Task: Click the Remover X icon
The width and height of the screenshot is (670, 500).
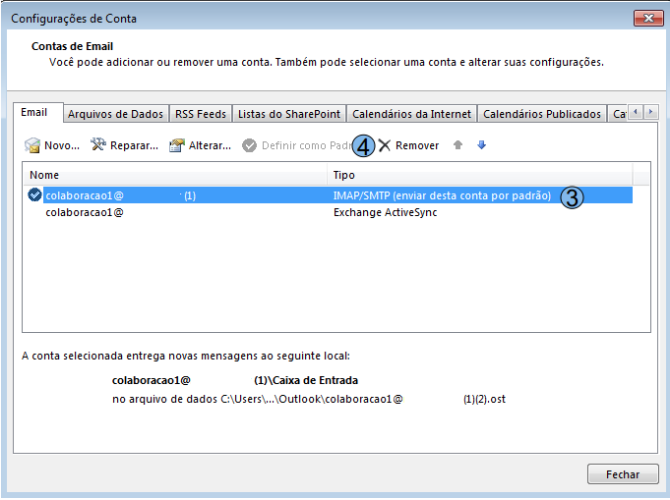Action: pos(385,146)
